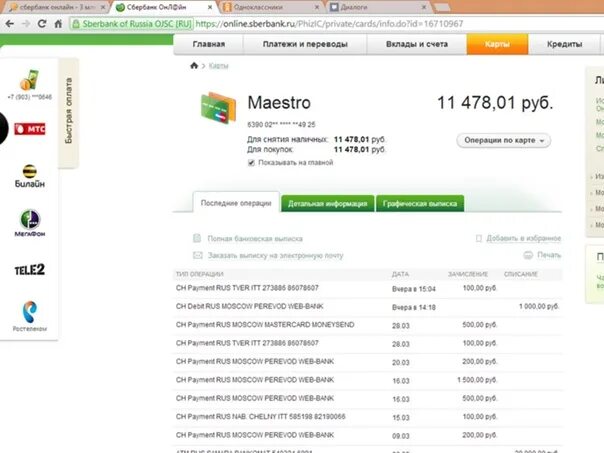
Task: Open Платежи и переводы menu section
Action: coord(305,44)
